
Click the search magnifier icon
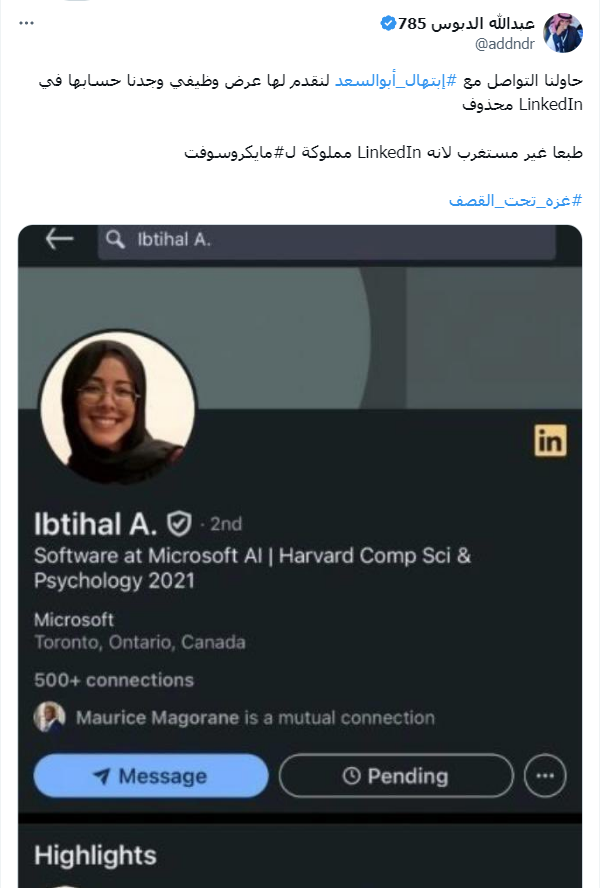tap(116, 240)
